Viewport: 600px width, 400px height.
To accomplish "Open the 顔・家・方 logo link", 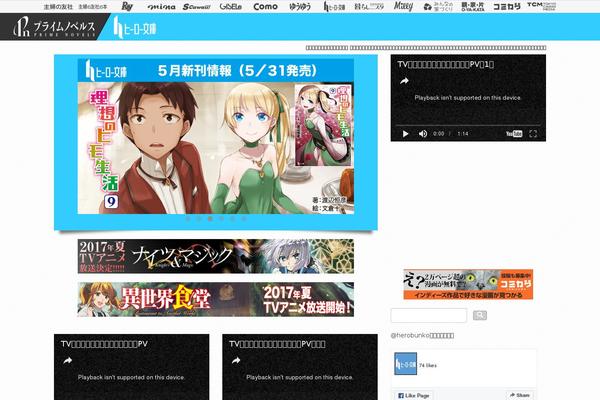I will pyautogui.click(x=473, y=7).
